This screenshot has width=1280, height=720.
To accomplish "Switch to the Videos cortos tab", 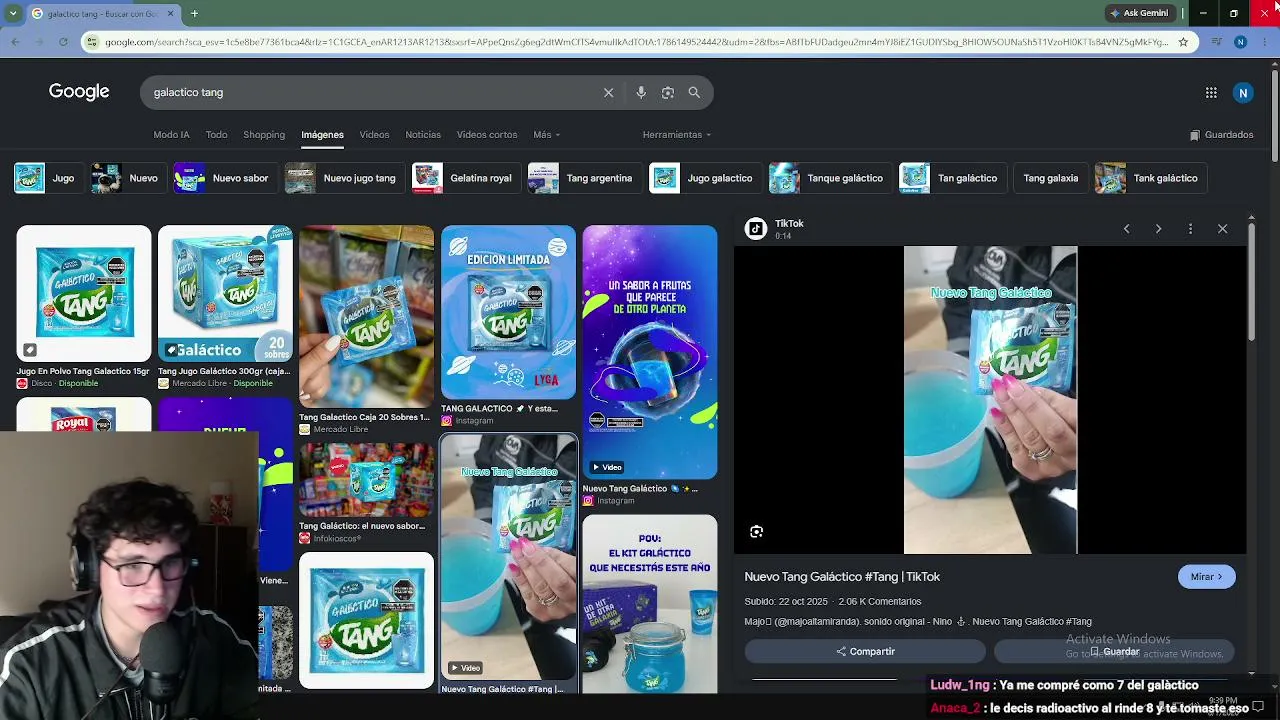I will 487,135.
